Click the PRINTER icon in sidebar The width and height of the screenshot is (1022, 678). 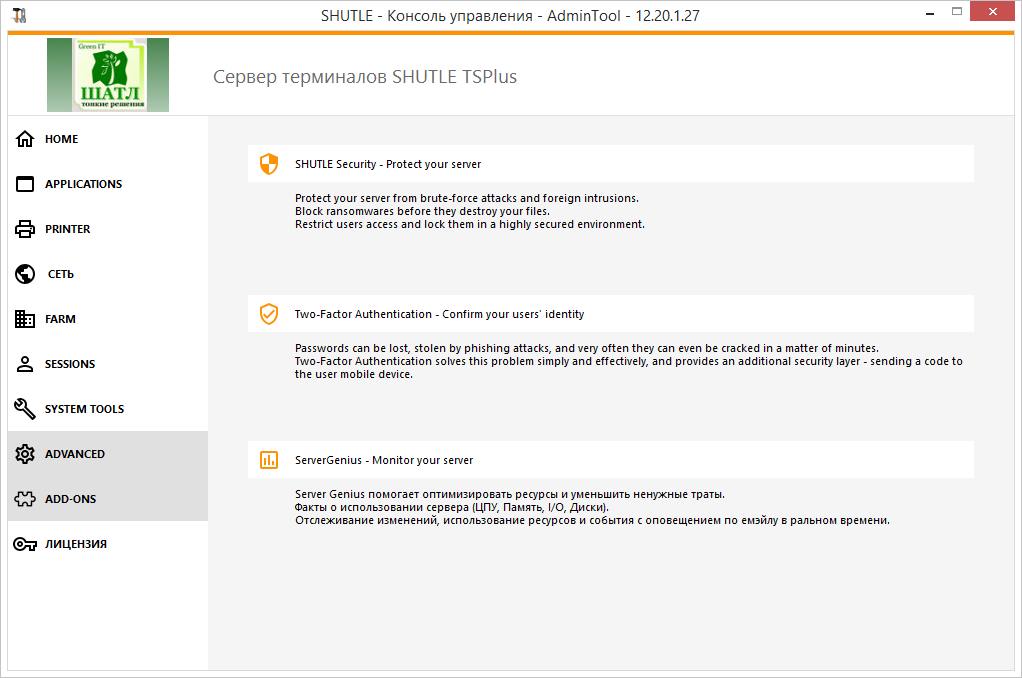pos(25,229)
